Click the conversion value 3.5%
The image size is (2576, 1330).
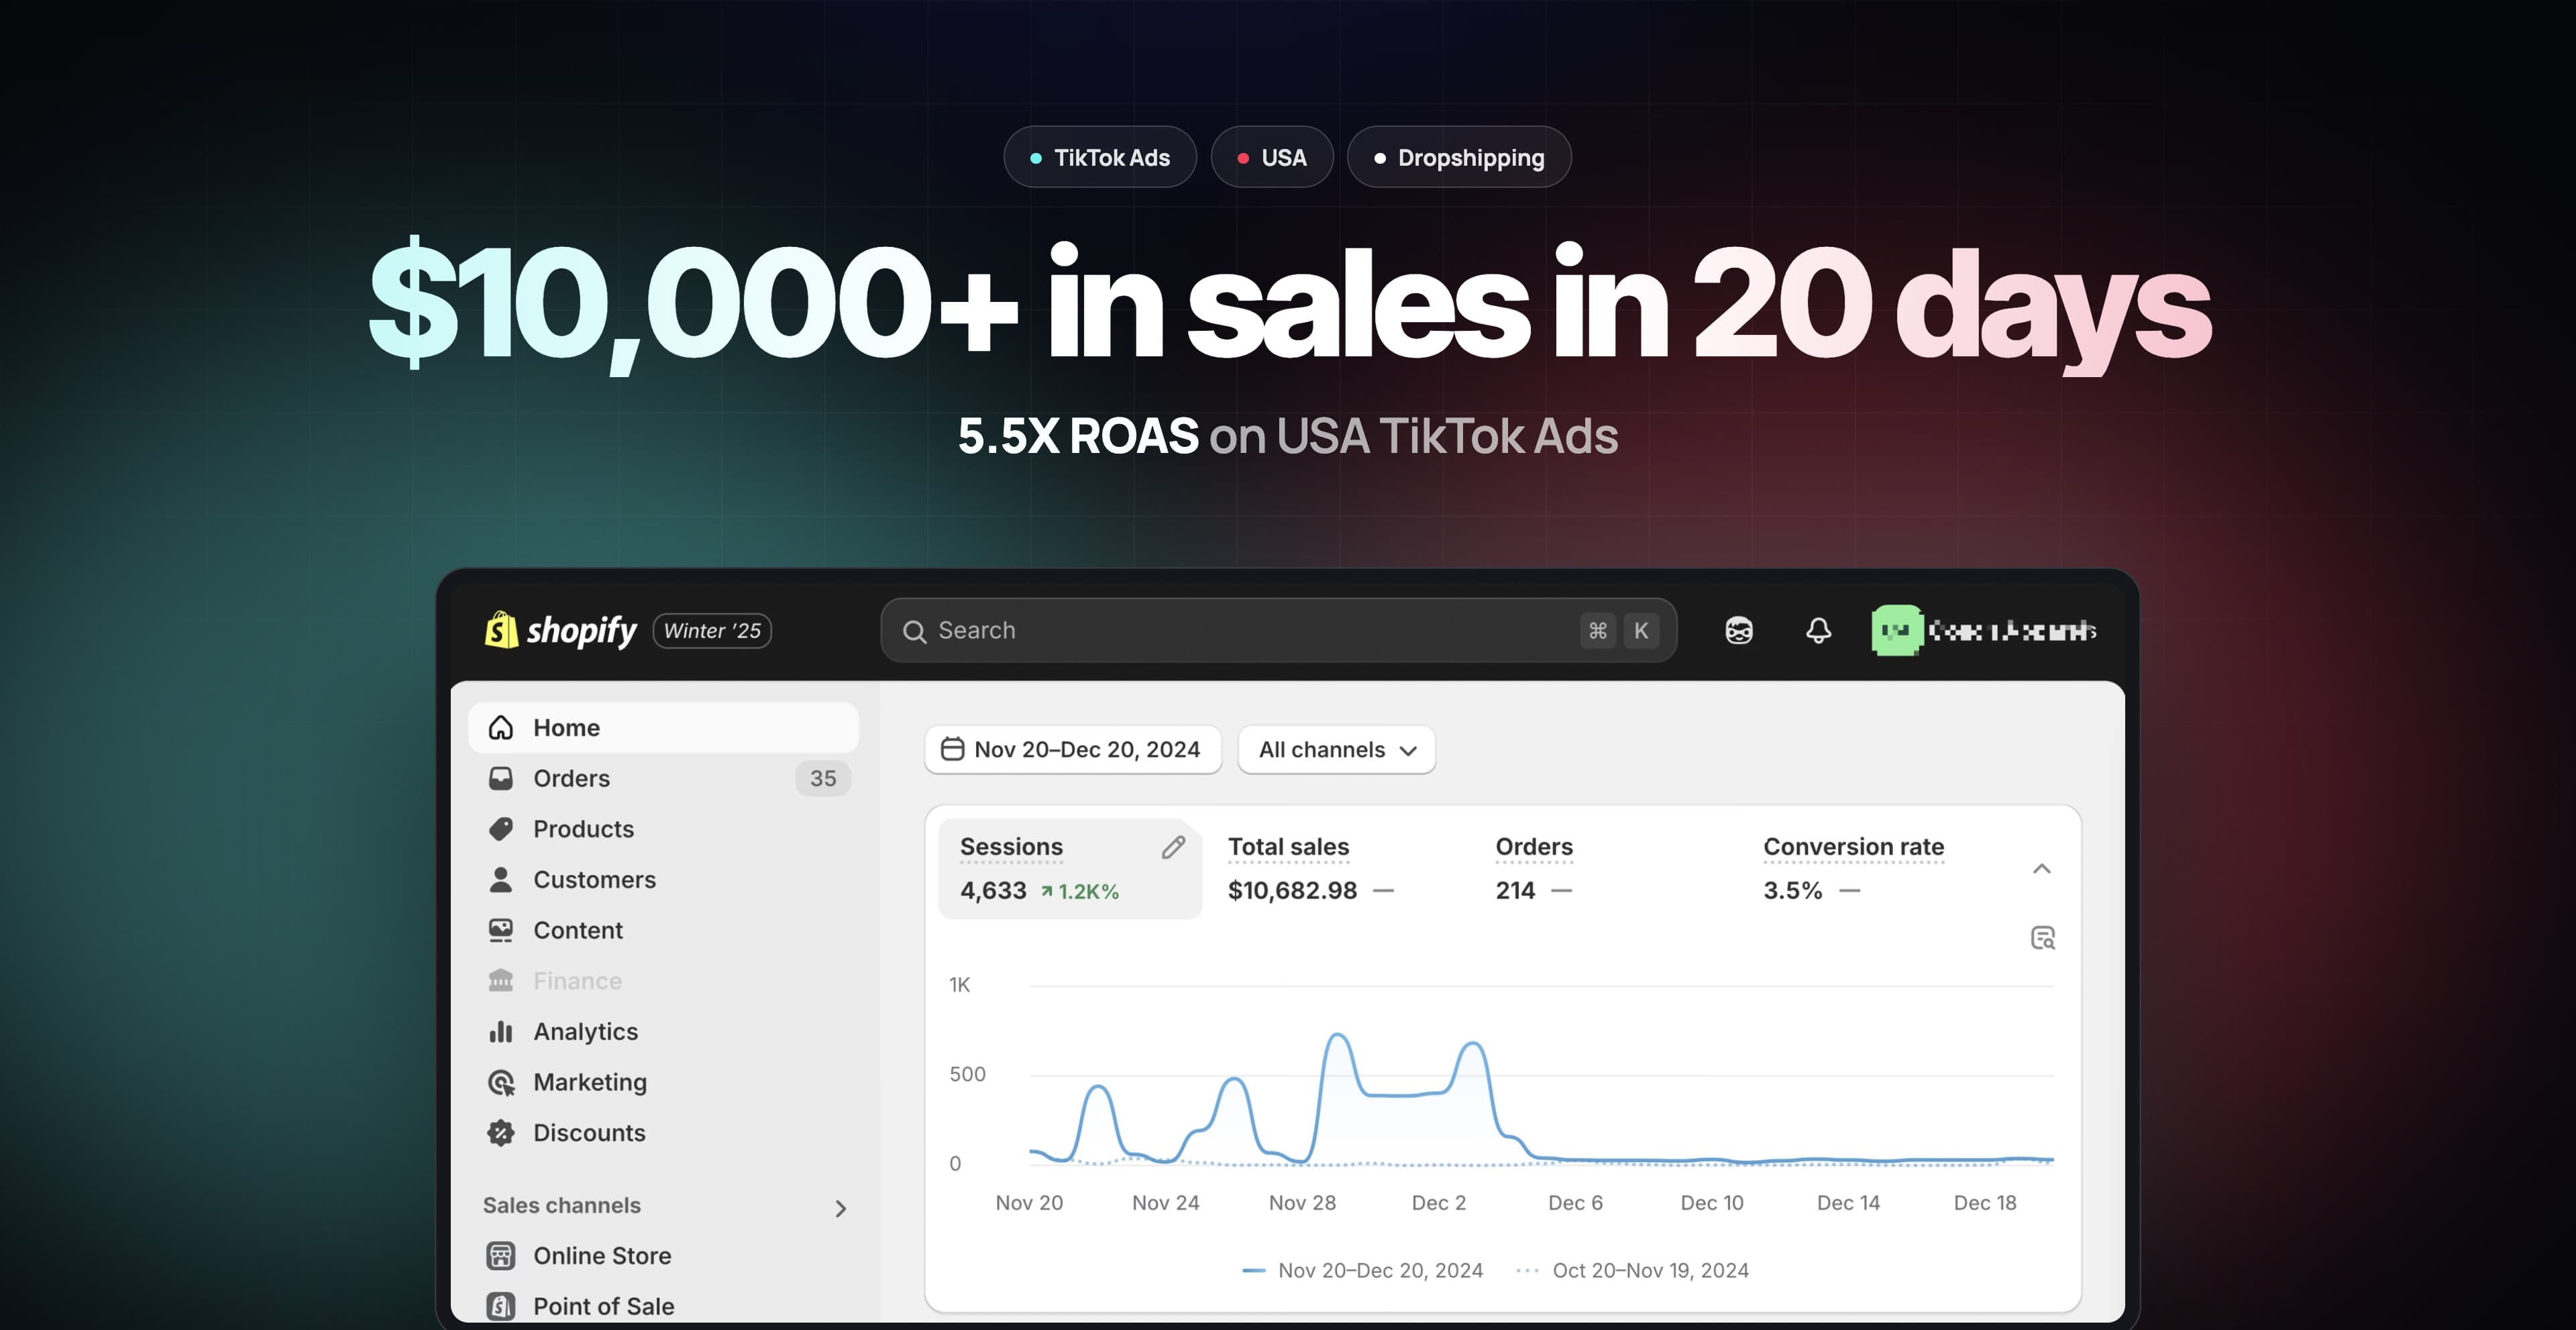[x=1793, y=891]
